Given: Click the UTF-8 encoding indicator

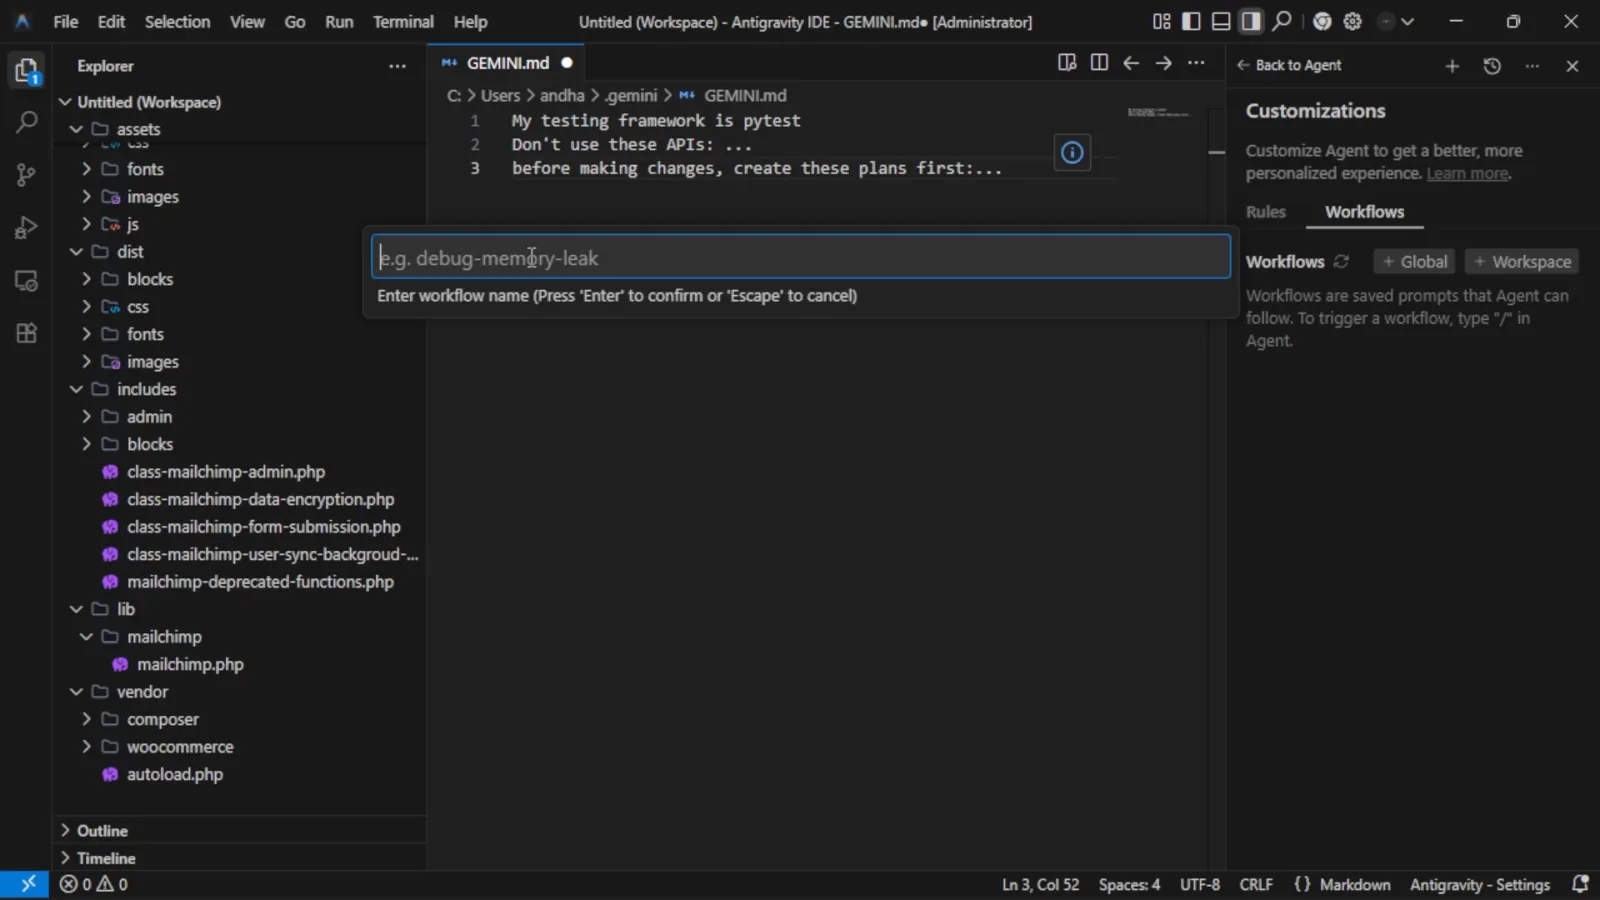Looking at the screenshot, I should coord(1200,884).
